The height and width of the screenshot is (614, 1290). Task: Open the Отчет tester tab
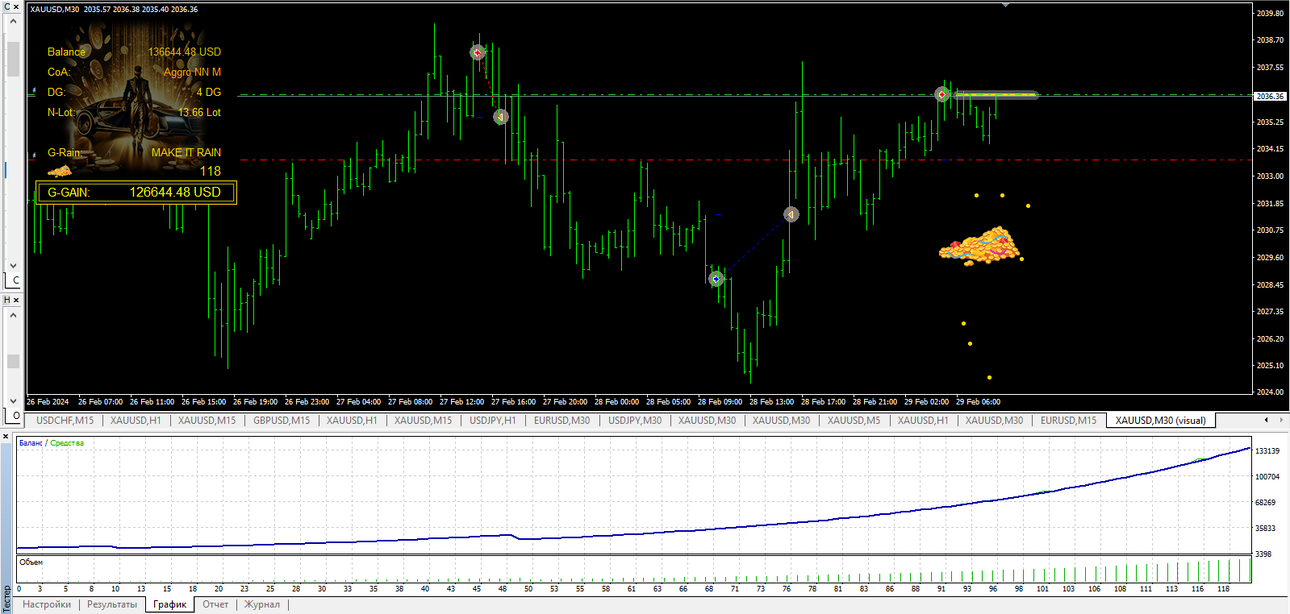click(216, 604)
